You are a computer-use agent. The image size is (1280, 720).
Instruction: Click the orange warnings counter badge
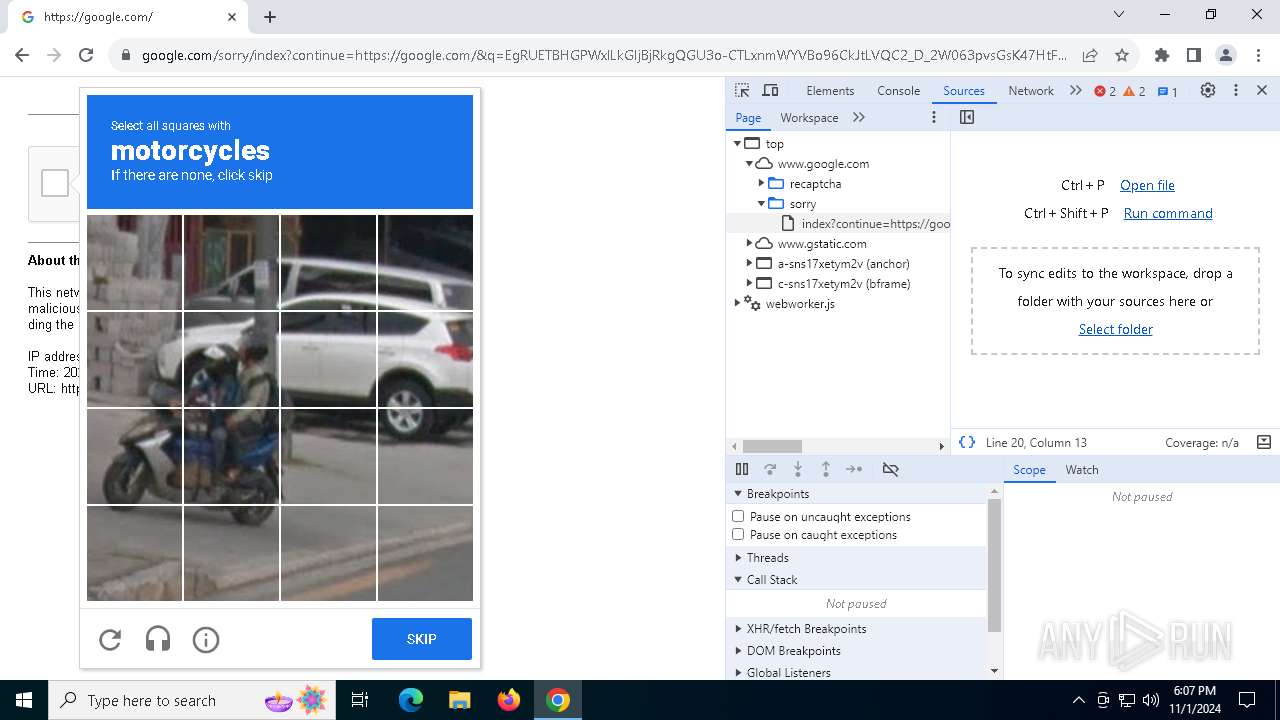tap(1135, 91)
